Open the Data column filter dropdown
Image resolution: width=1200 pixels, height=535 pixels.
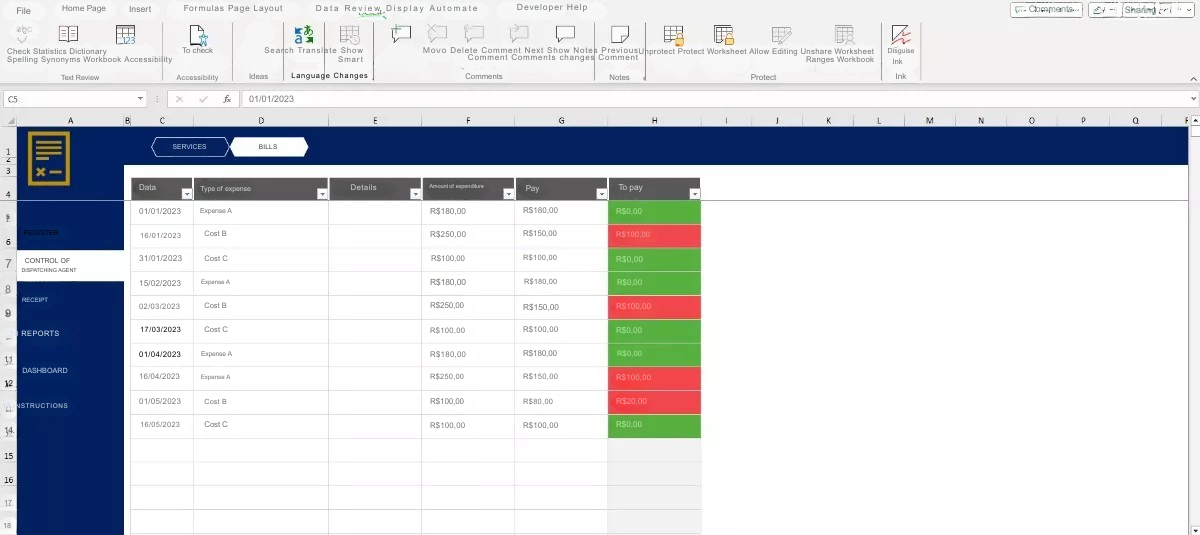[186, 194]
